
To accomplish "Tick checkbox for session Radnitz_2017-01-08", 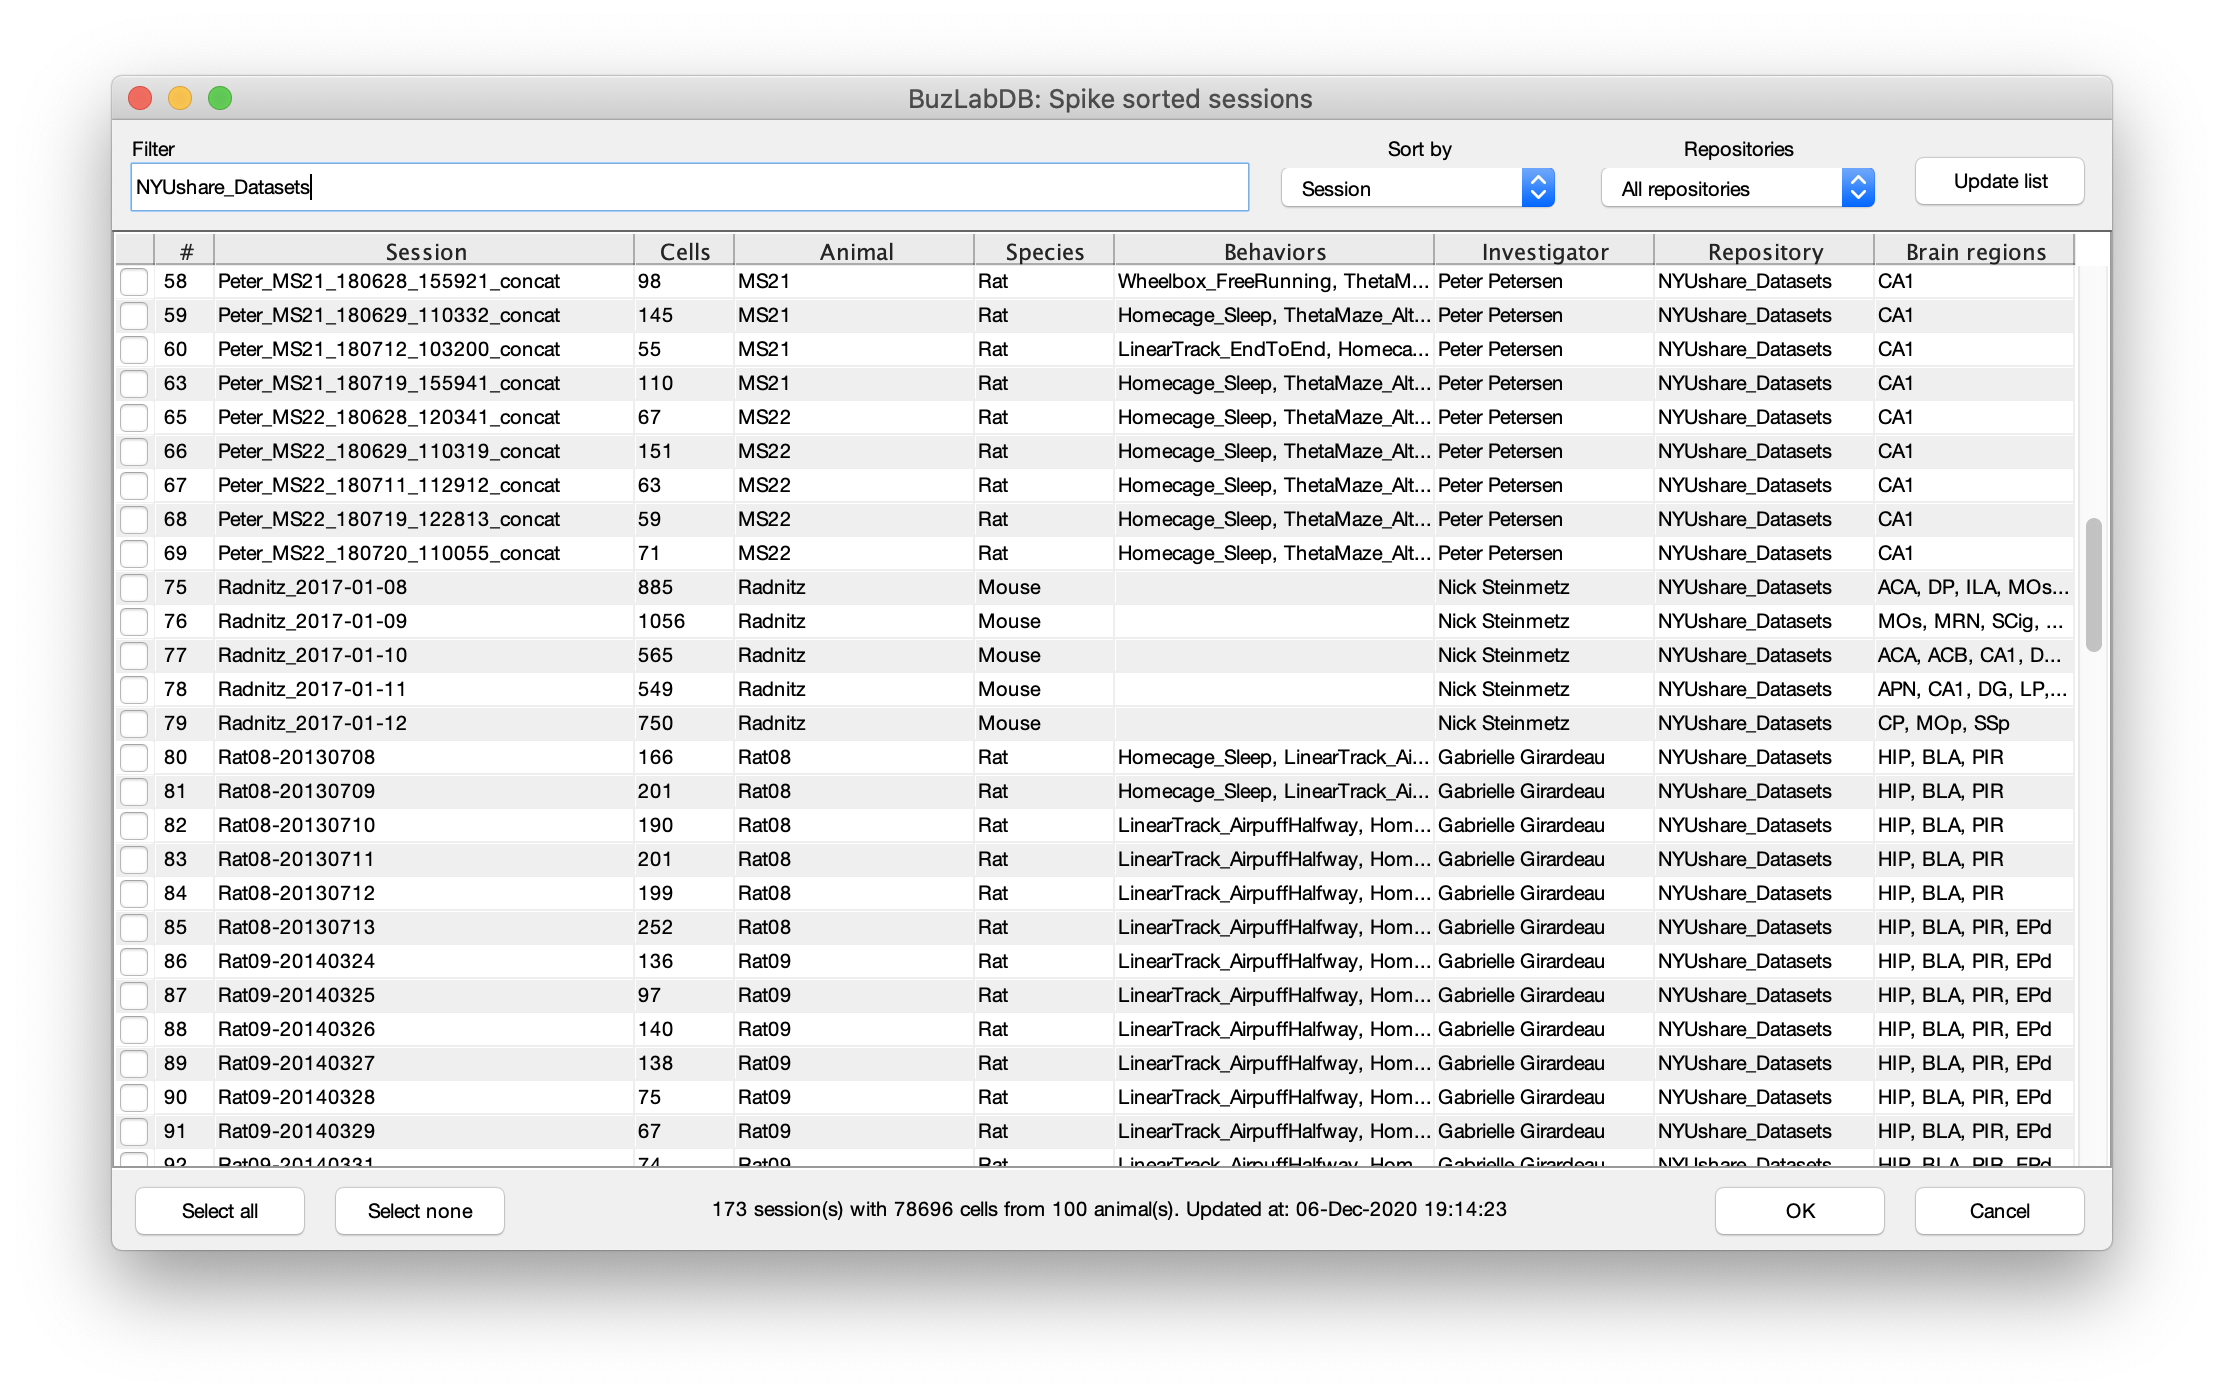I will click(x=134, y=588).
